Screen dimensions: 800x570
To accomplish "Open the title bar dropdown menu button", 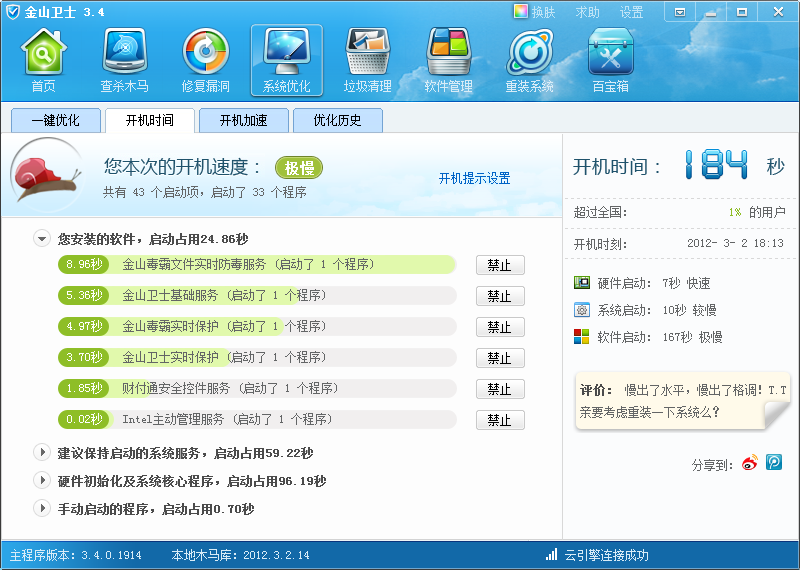I will click(x=680, y=12).
